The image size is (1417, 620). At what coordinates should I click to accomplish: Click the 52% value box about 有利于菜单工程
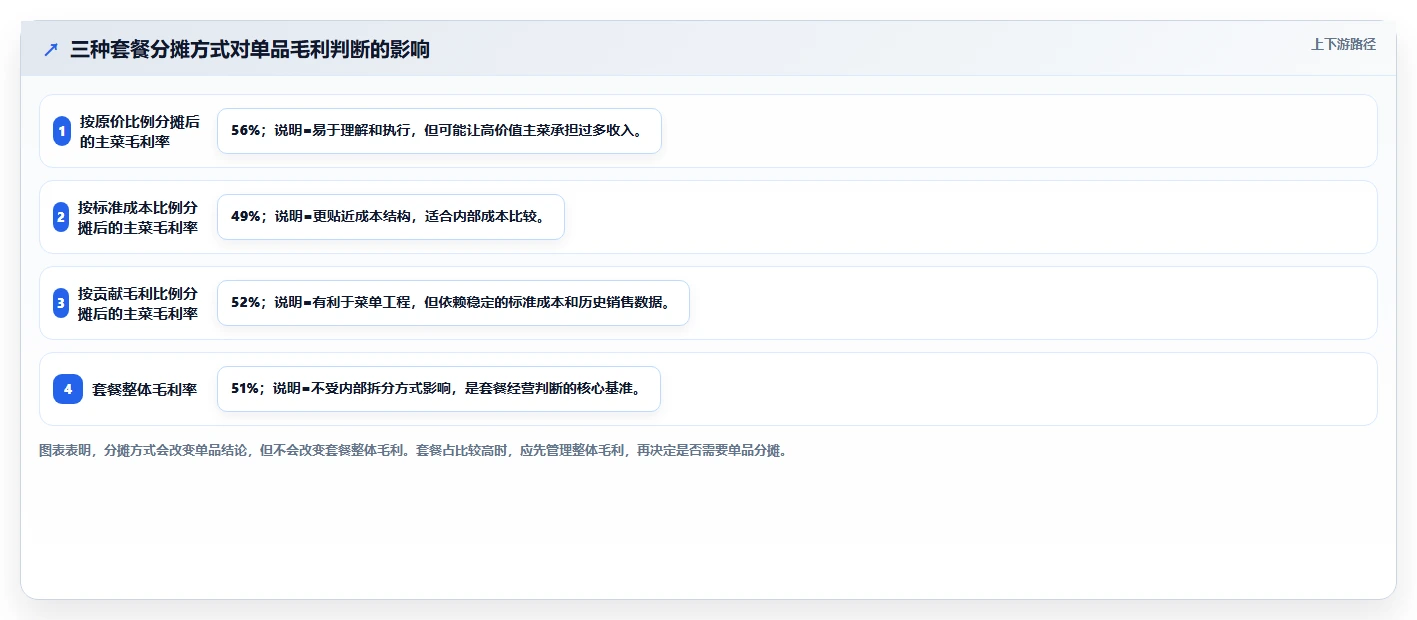[453, 303]
